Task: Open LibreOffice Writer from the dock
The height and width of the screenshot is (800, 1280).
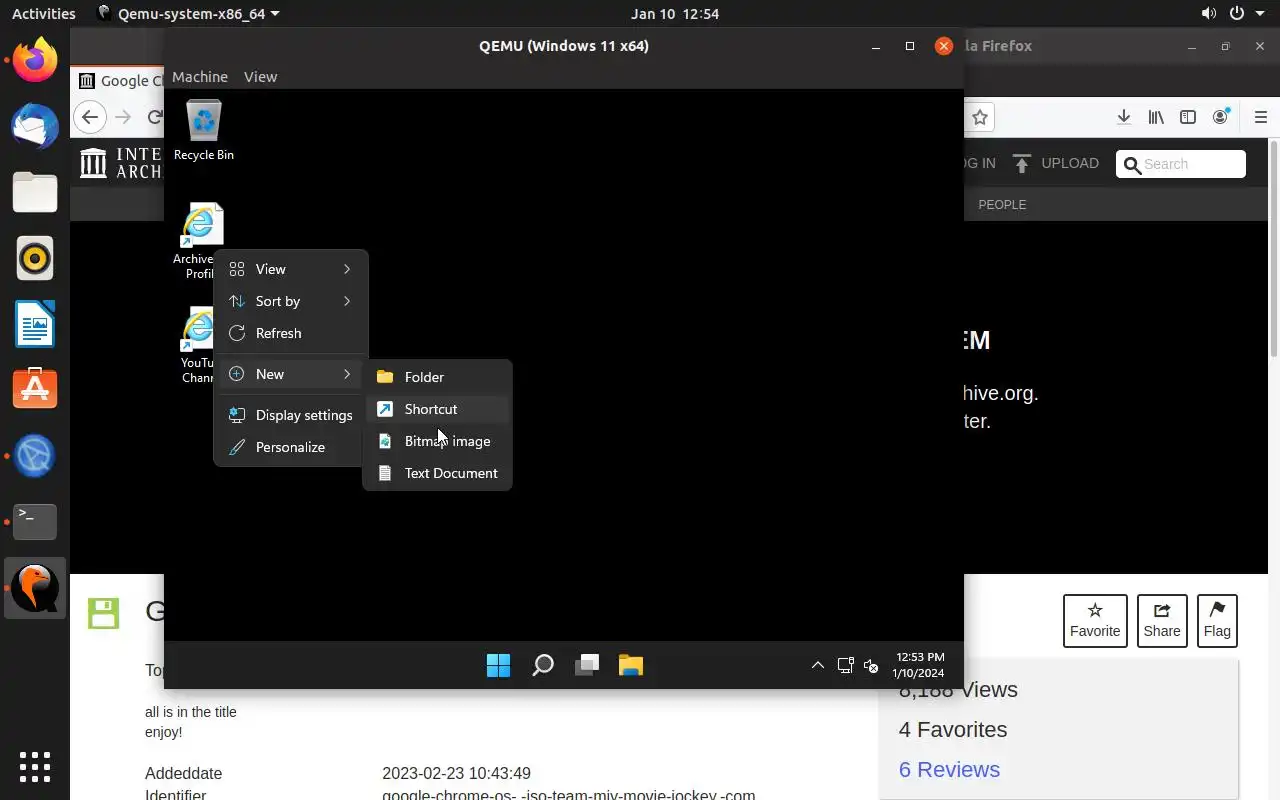Action: 35,325
